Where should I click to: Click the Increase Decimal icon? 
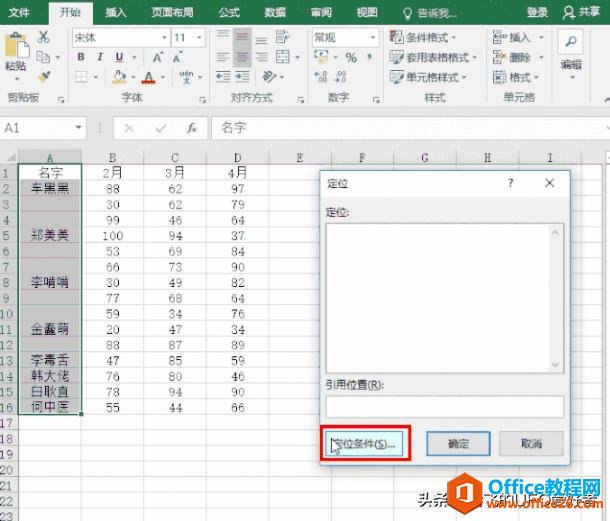[x=321, y=77]
